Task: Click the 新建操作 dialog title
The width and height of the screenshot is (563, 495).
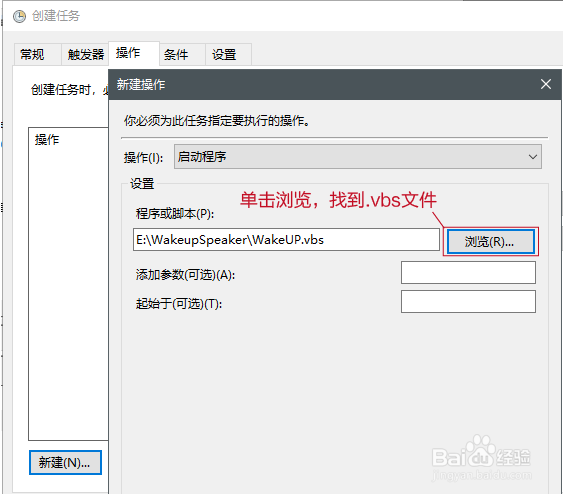Action: click(141, 85)
